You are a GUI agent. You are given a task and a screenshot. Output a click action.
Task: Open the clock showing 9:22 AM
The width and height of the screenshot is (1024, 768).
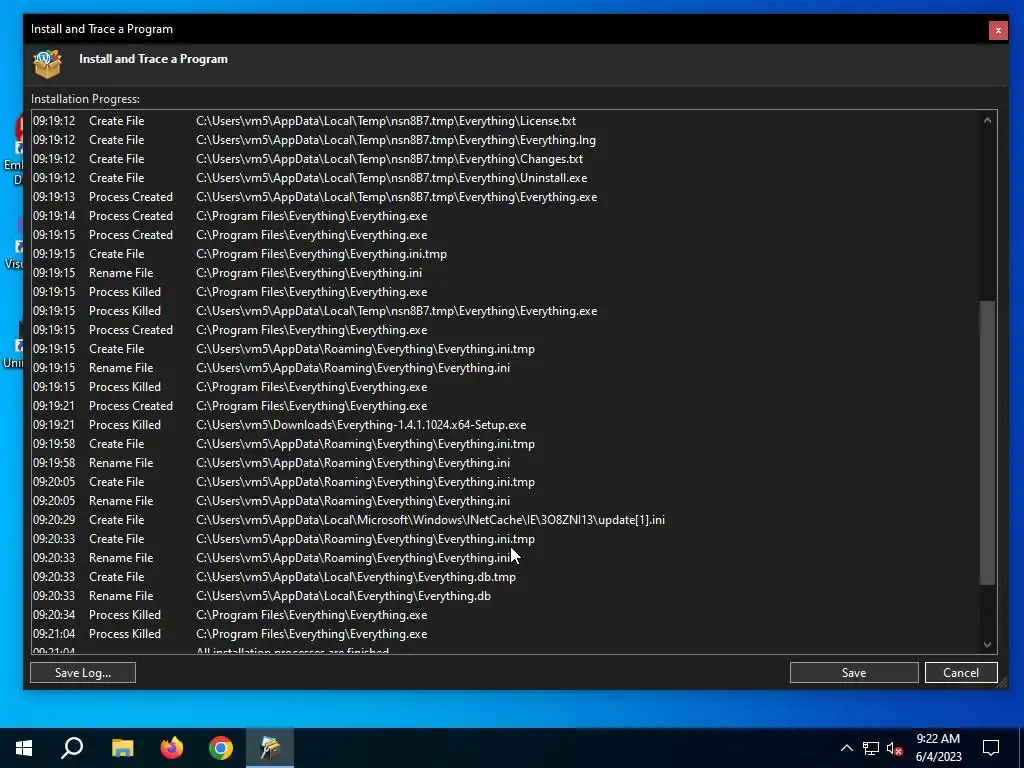pos(938,748)
